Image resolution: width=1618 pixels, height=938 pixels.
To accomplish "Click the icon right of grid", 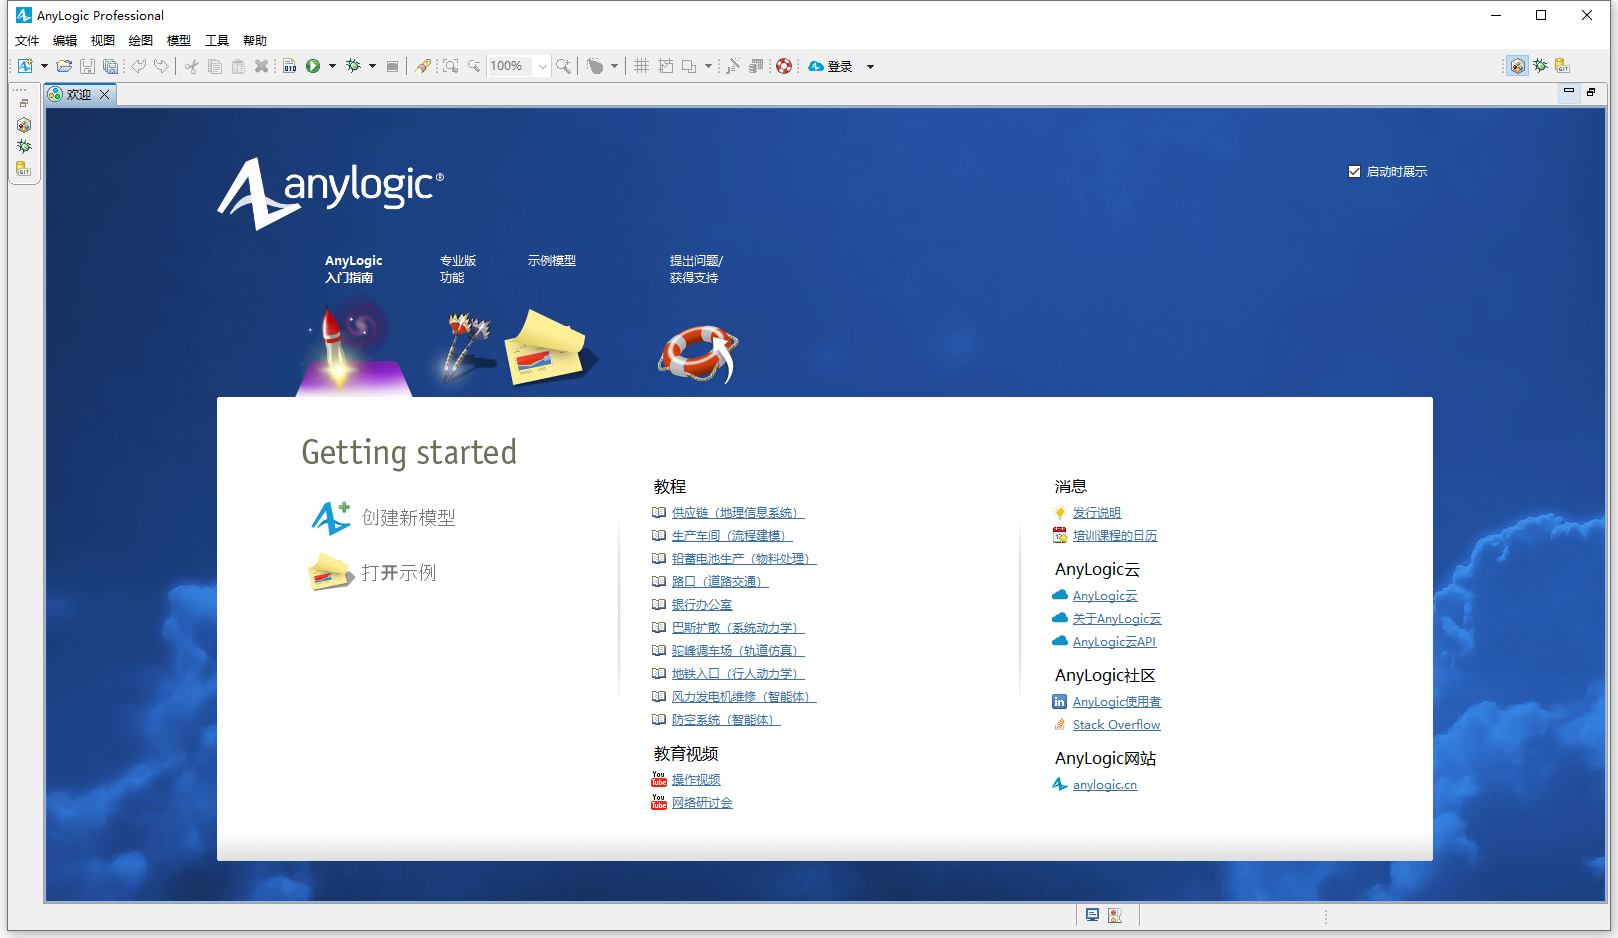I will [666, 66].
